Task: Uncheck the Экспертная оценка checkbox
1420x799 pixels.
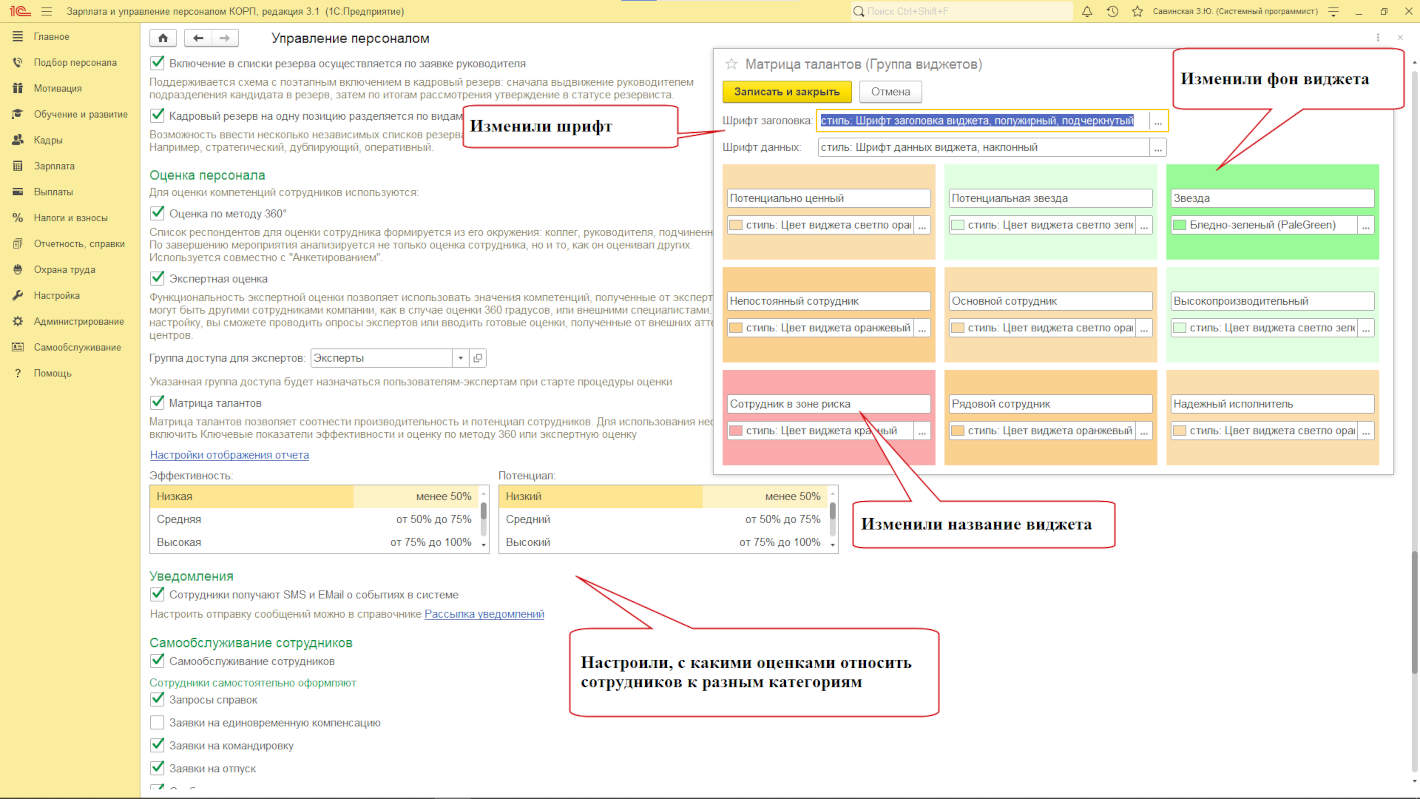Action: [x=157, y=279]
